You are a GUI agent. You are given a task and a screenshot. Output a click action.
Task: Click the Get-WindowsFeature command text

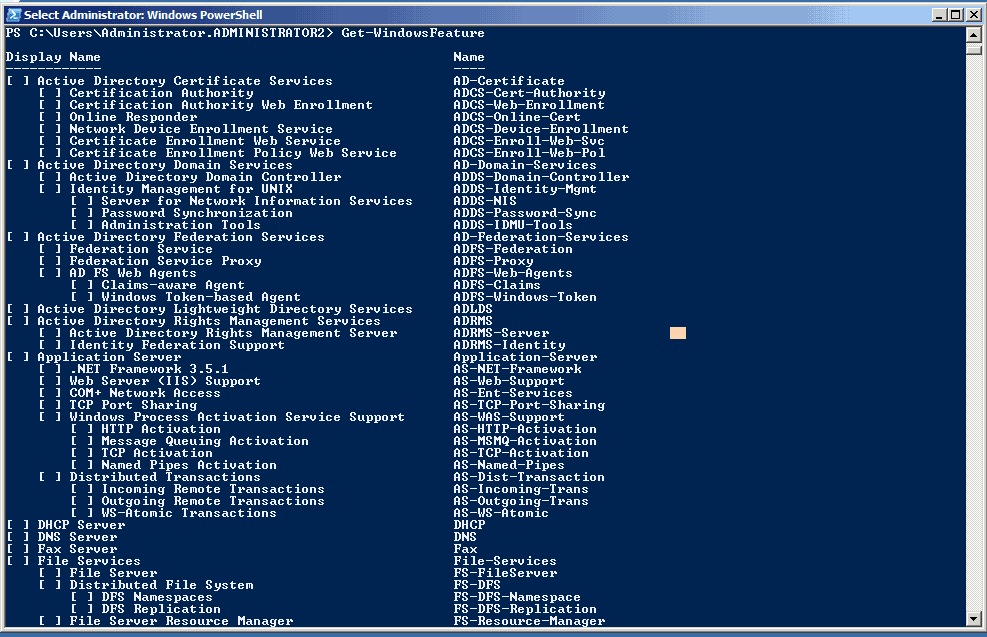click(x=413, y=33)
